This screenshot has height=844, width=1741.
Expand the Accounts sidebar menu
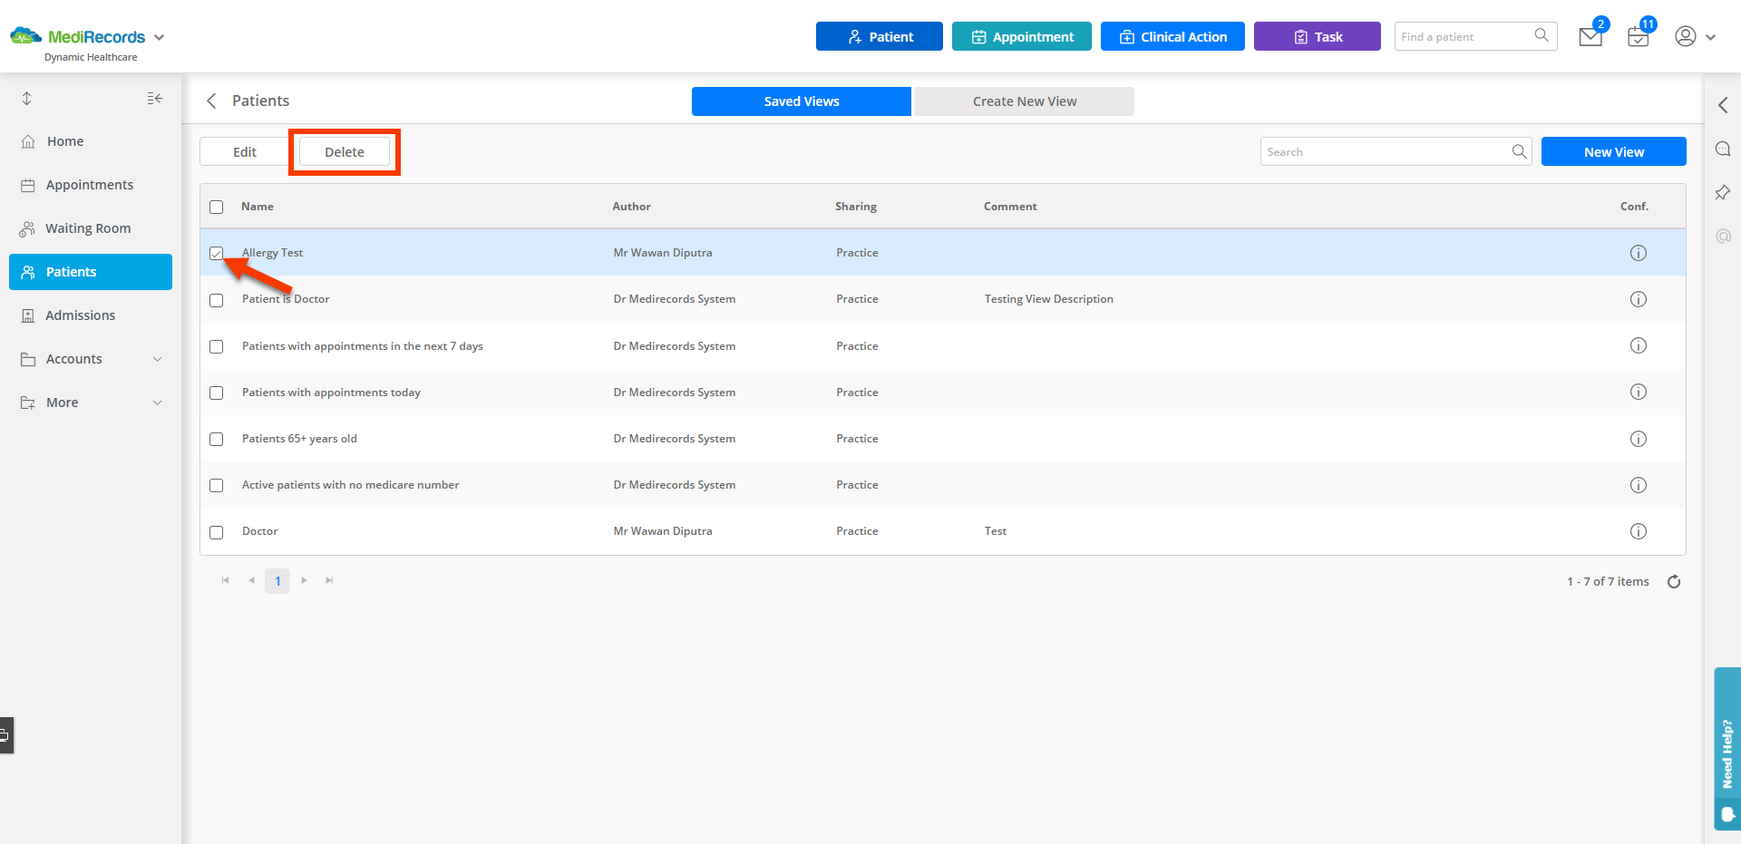point(90,359)
